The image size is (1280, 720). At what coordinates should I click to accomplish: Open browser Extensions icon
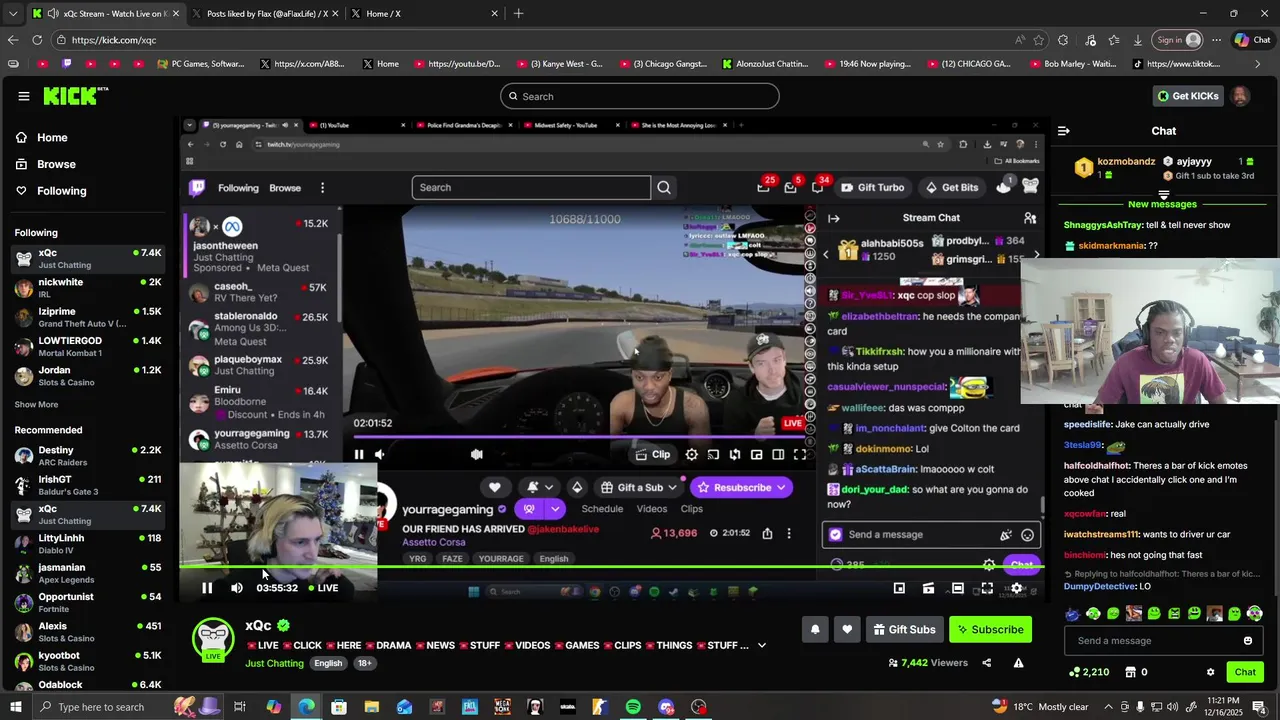pos(1063,40)
